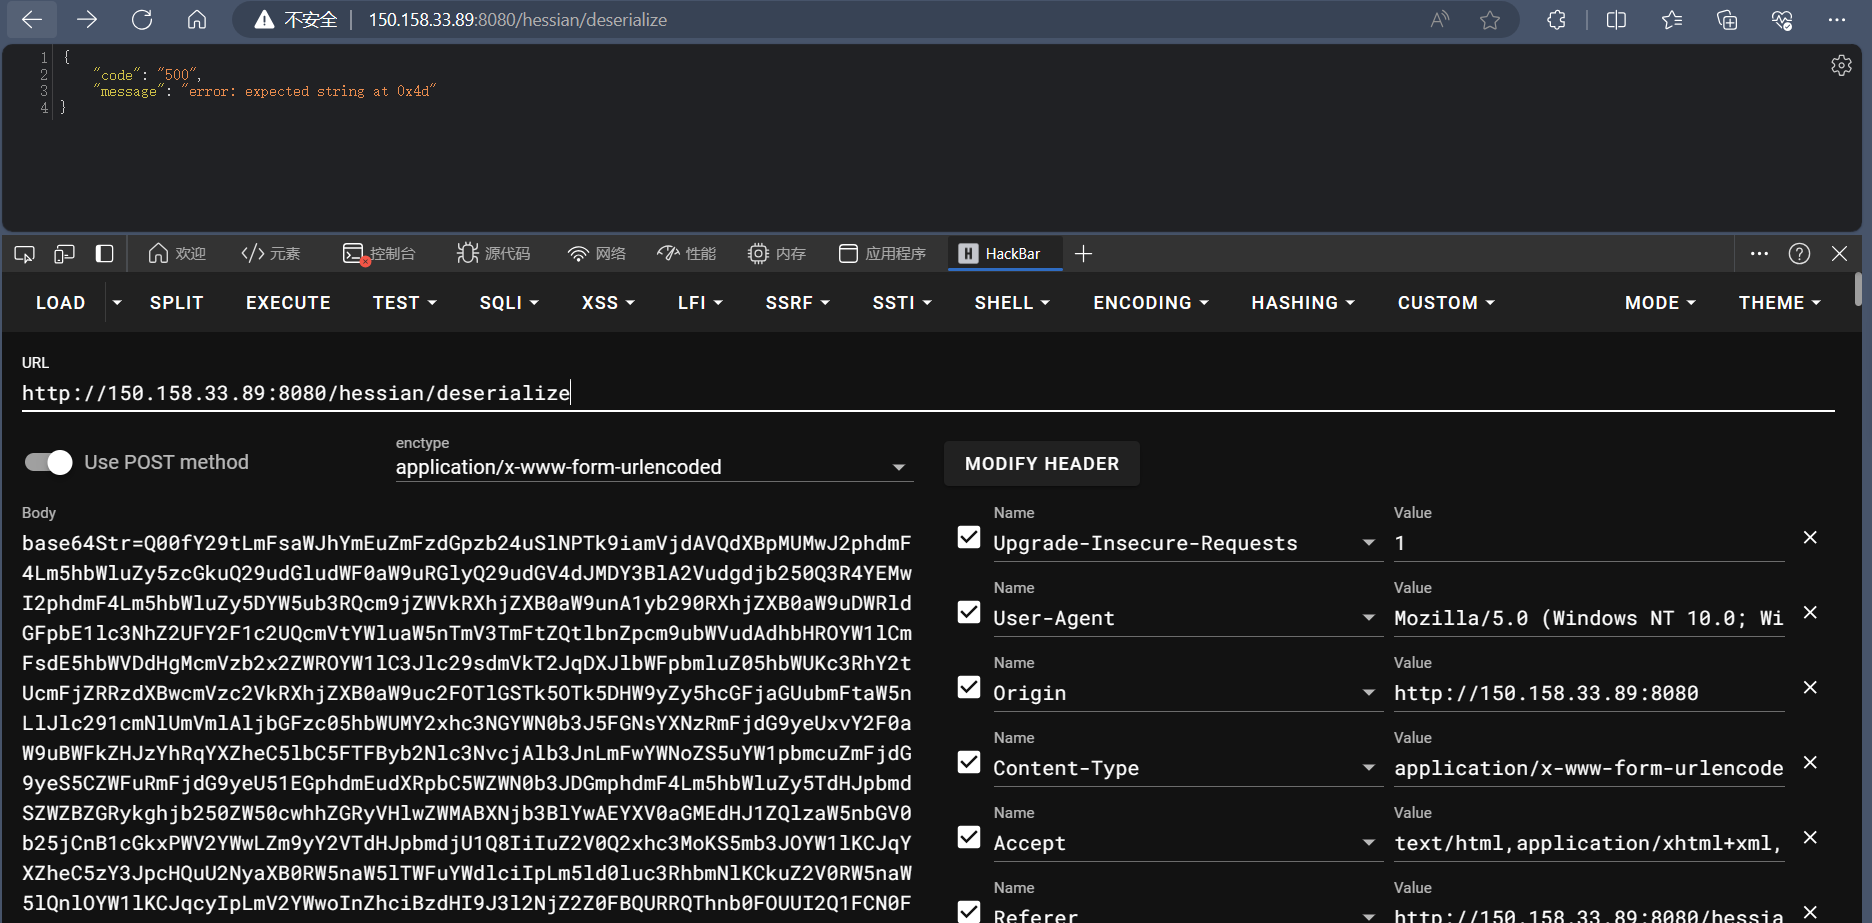
Task: Remove Origin header row
Action: click(1810, 687)
